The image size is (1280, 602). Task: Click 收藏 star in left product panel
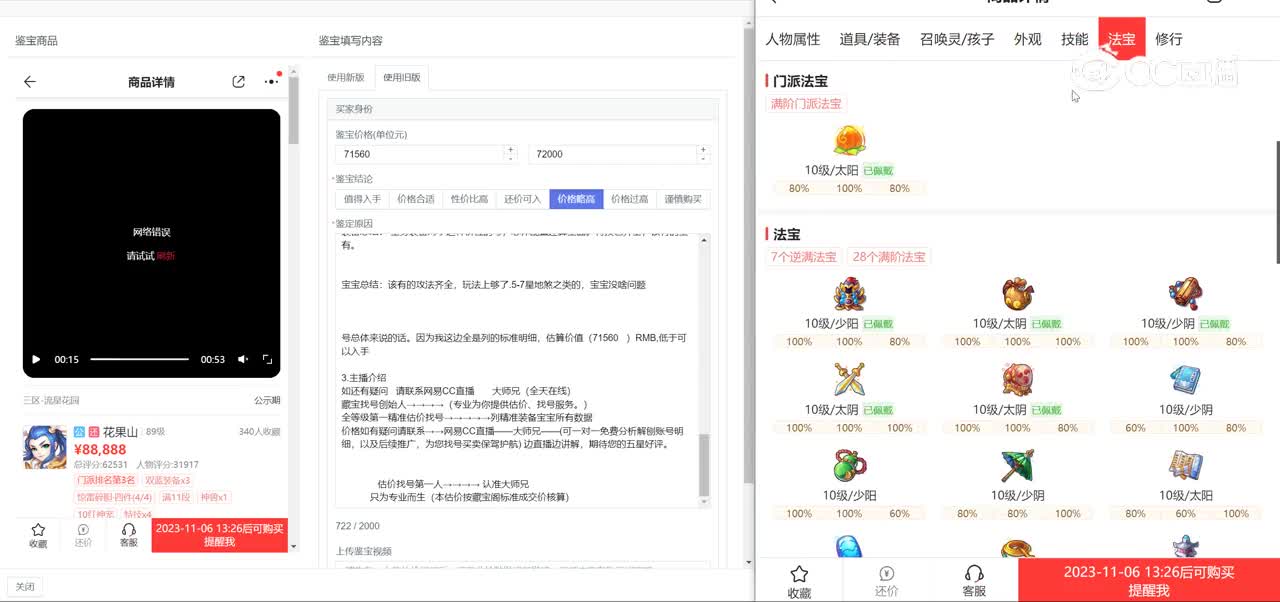tap(38, 535)
